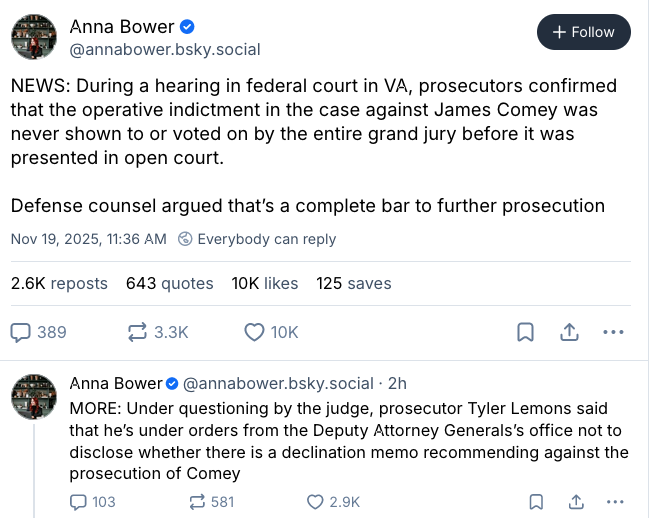Like the main post with heart icon
Screen dimensions: 652x518
click(x=254, y=332)
